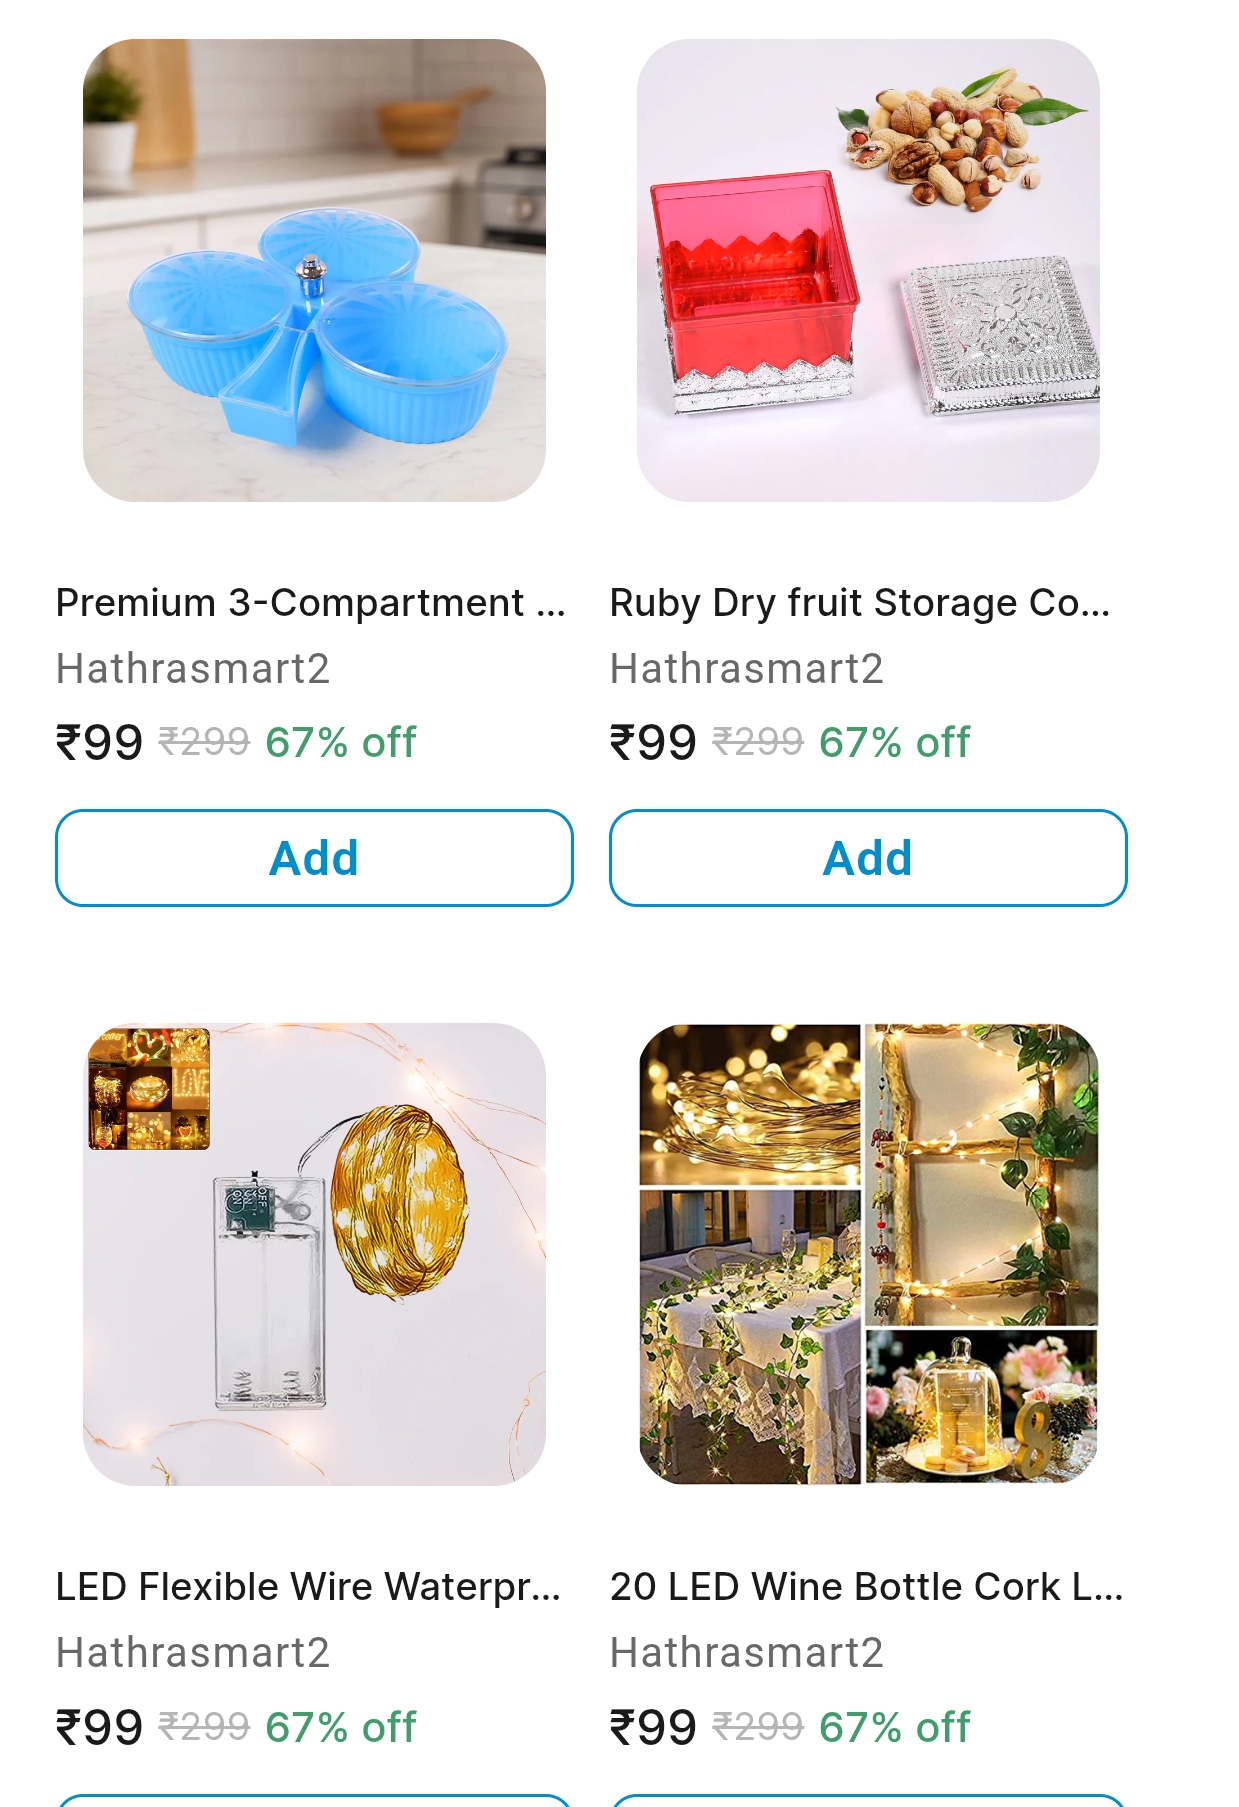Add Ruby Dry fruit Storage to cart

point(868,858)
